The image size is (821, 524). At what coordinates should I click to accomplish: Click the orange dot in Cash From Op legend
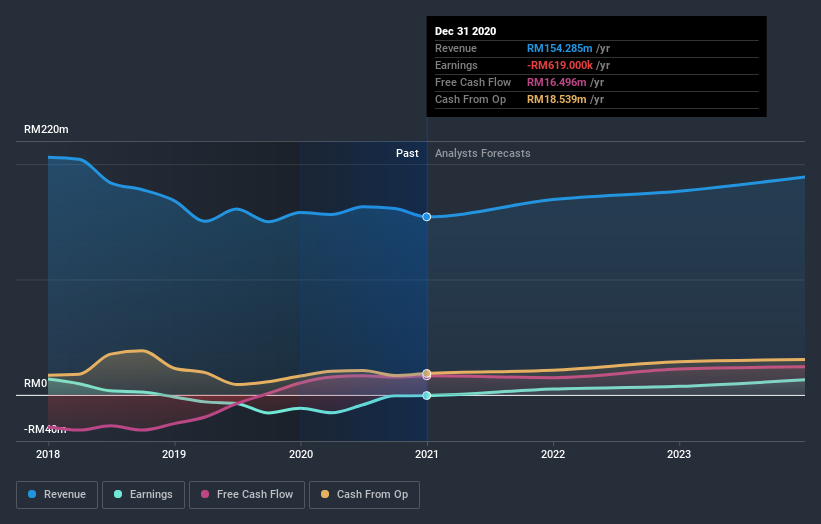325,494
